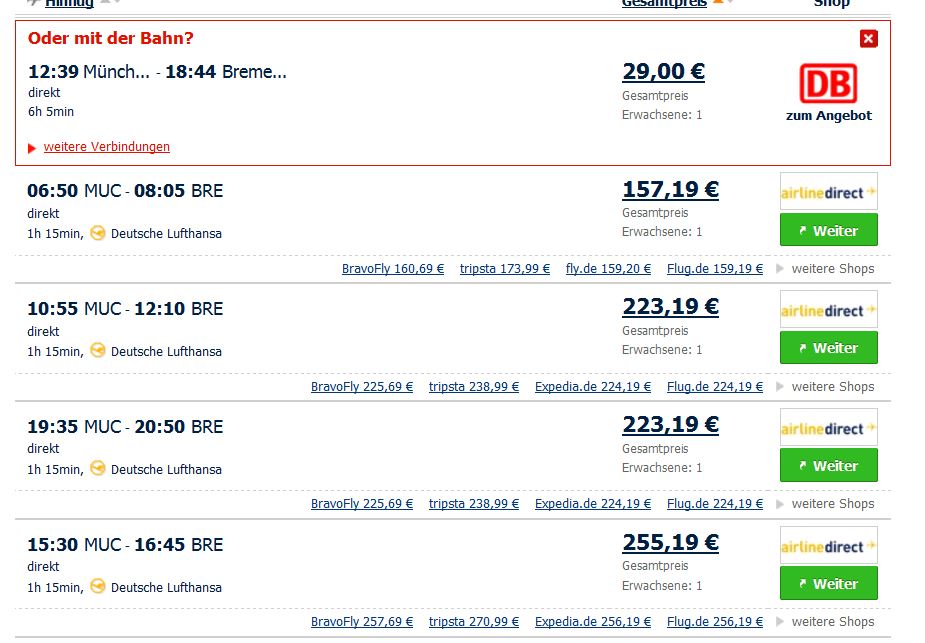Click Lufthansa crane icon on 06:50 flight
The height and width of the screenshot is (643, 925).
pos(98,233)
